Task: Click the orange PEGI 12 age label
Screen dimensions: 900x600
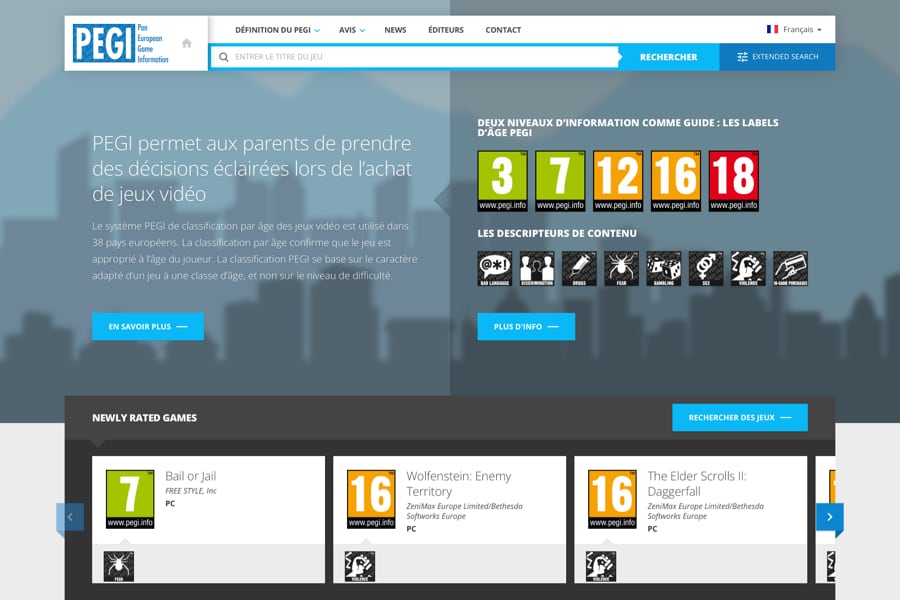Action: pyautogui.click(x=617, y=181)
